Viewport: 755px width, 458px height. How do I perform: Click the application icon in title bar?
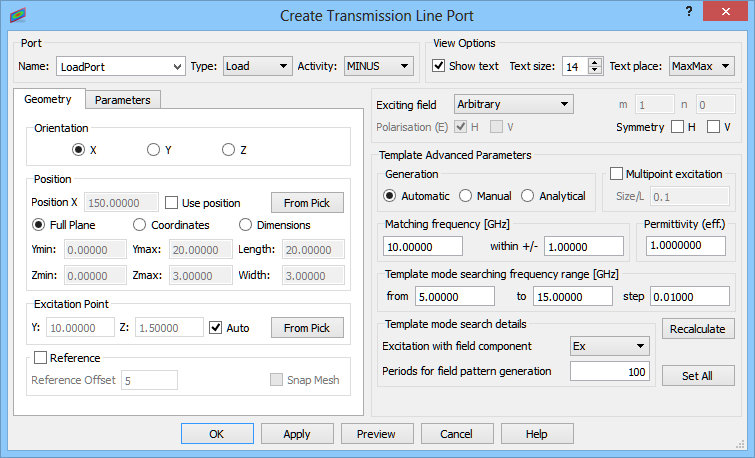pos(18,15)
